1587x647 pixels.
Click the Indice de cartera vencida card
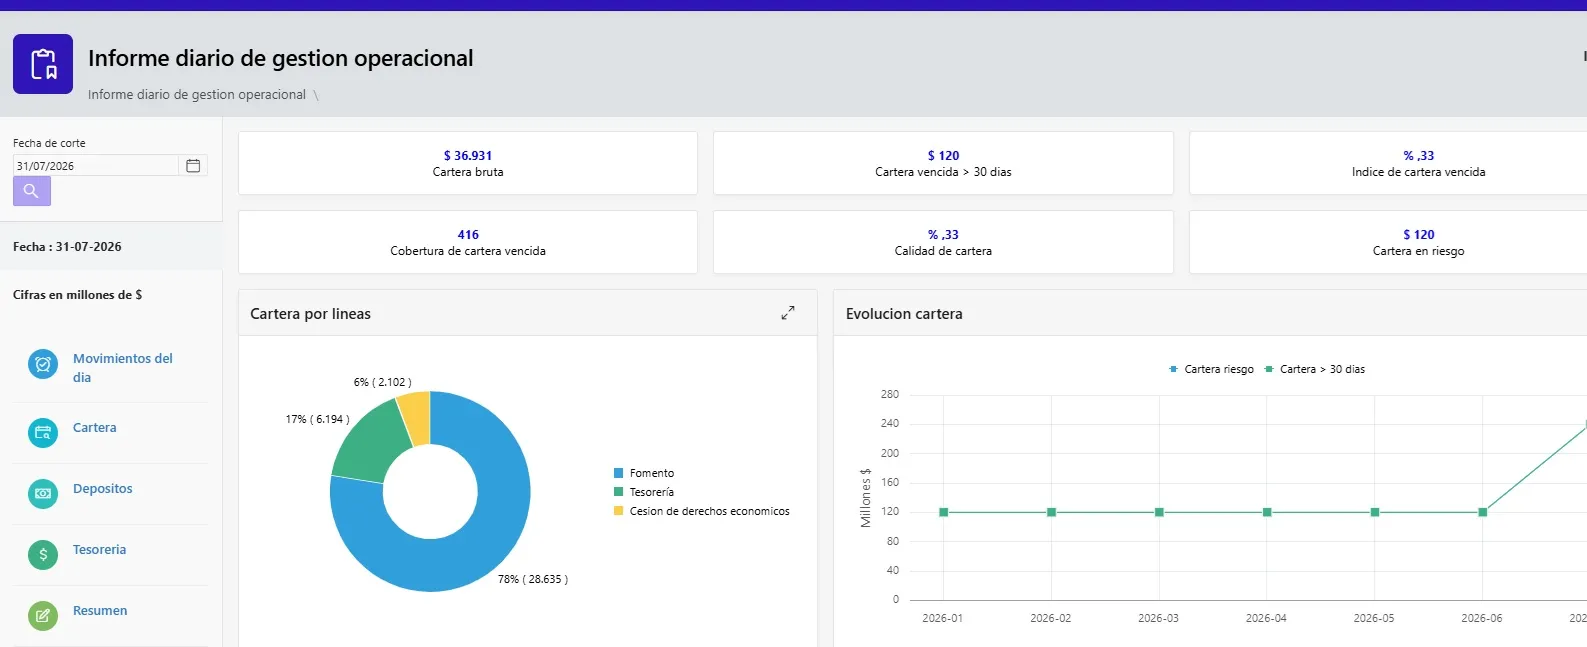click(x=1388, y=163)
